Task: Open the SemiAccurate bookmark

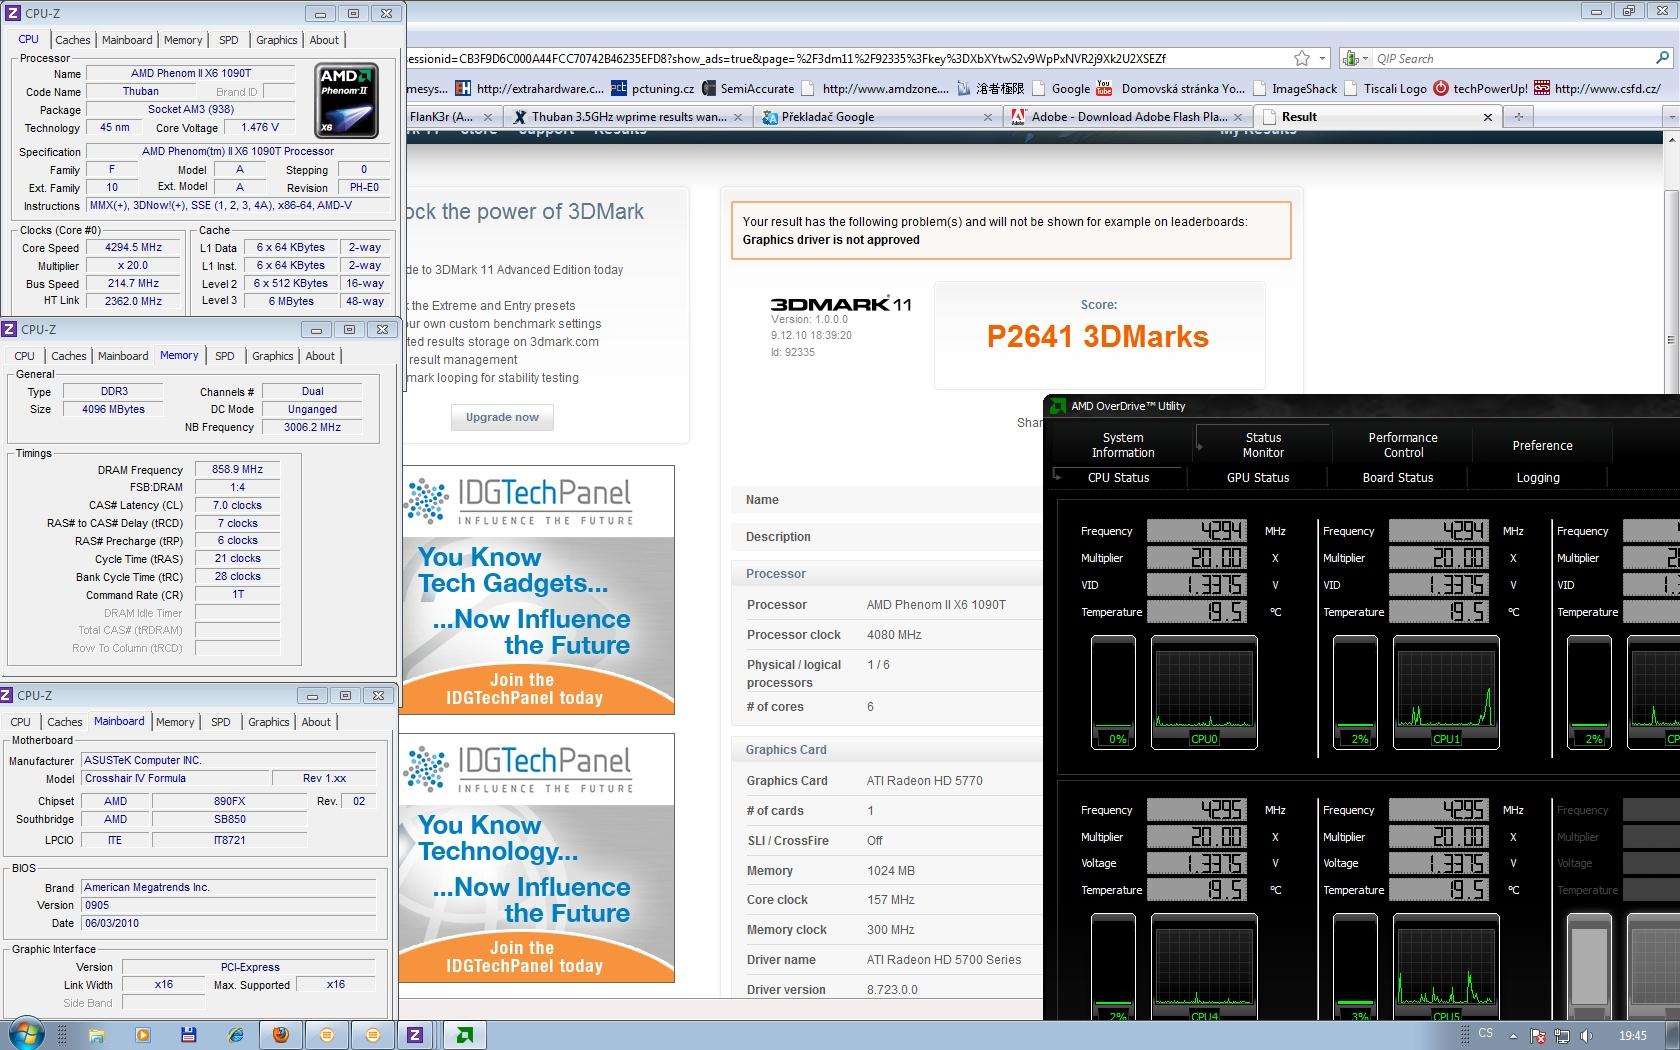Action: coord(748,88)
